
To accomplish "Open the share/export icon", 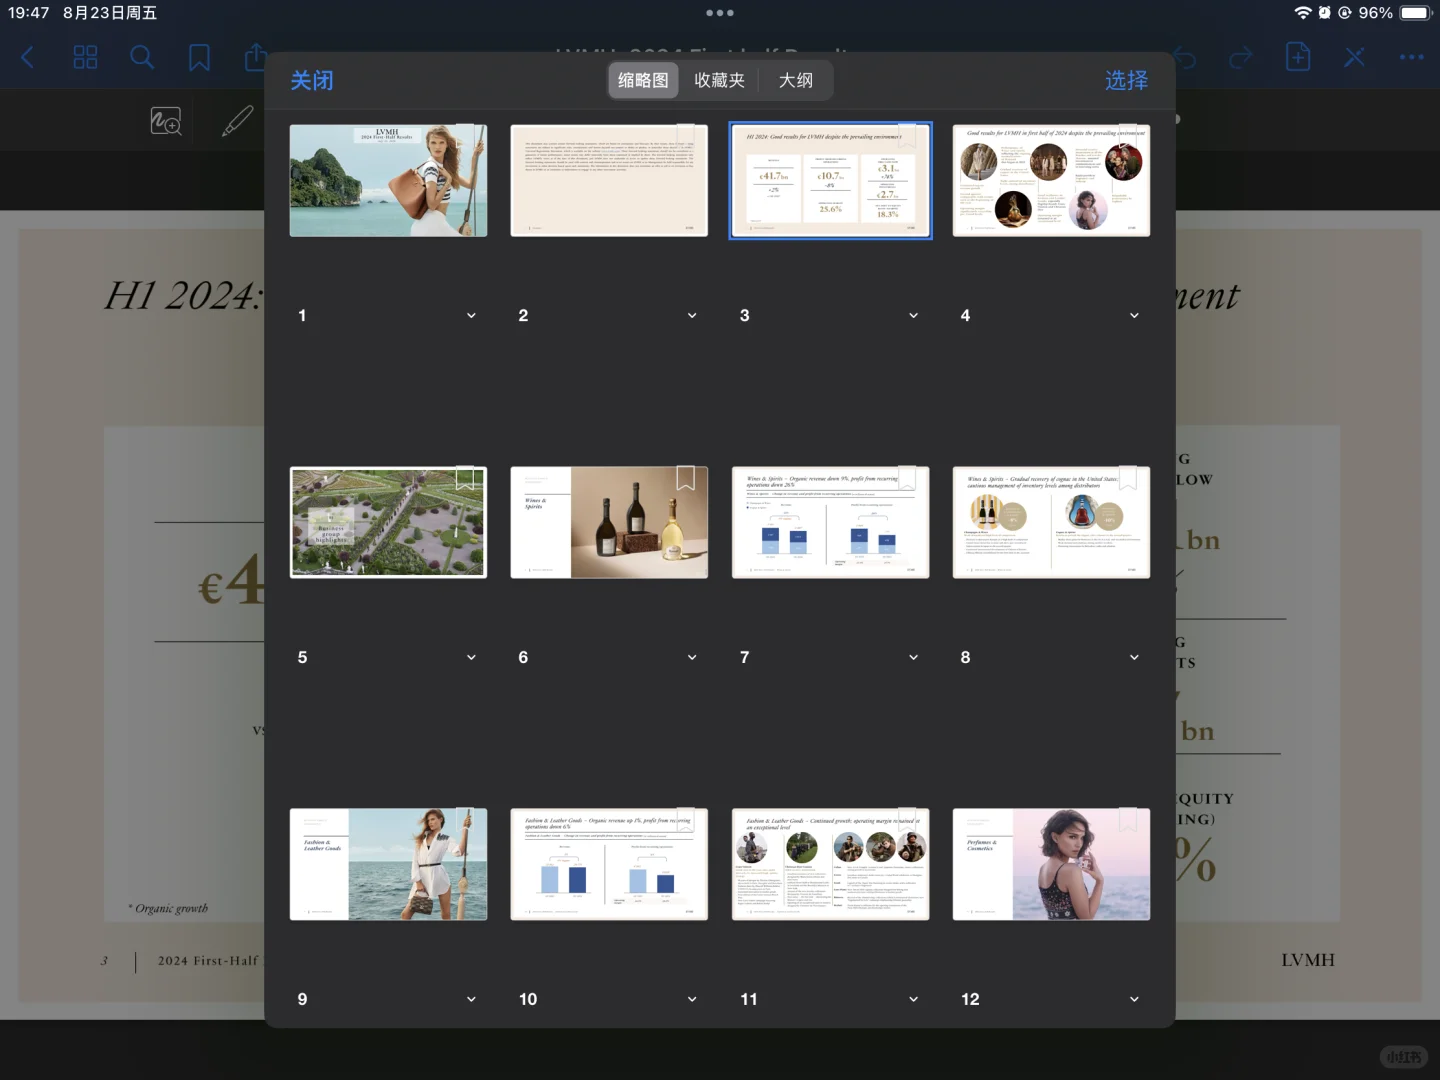I will pos(256,57).
